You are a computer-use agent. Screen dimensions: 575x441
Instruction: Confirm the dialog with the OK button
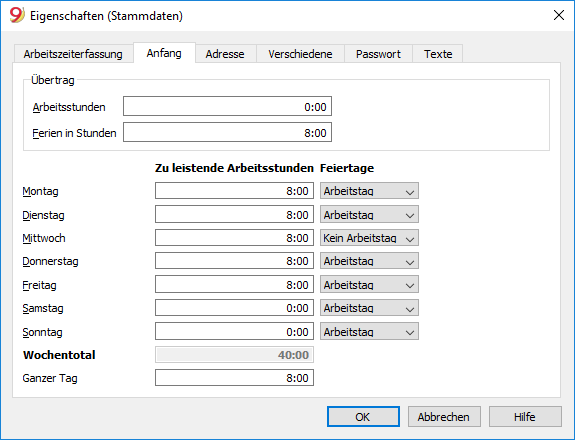tap(363, 417)
